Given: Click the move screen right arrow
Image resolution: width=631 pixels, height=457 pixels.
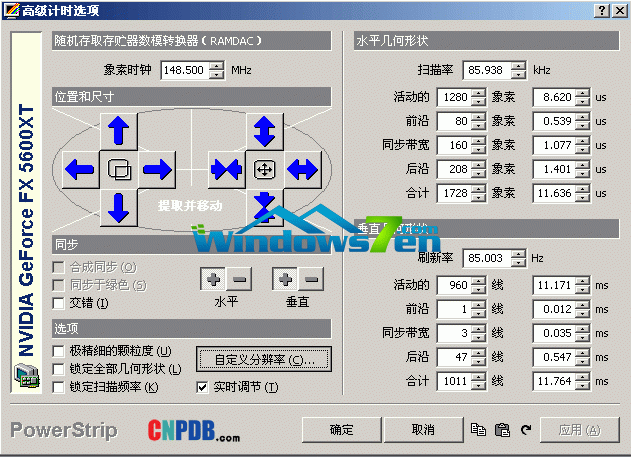Looking at the screenshot, I should tap(157, 168).
